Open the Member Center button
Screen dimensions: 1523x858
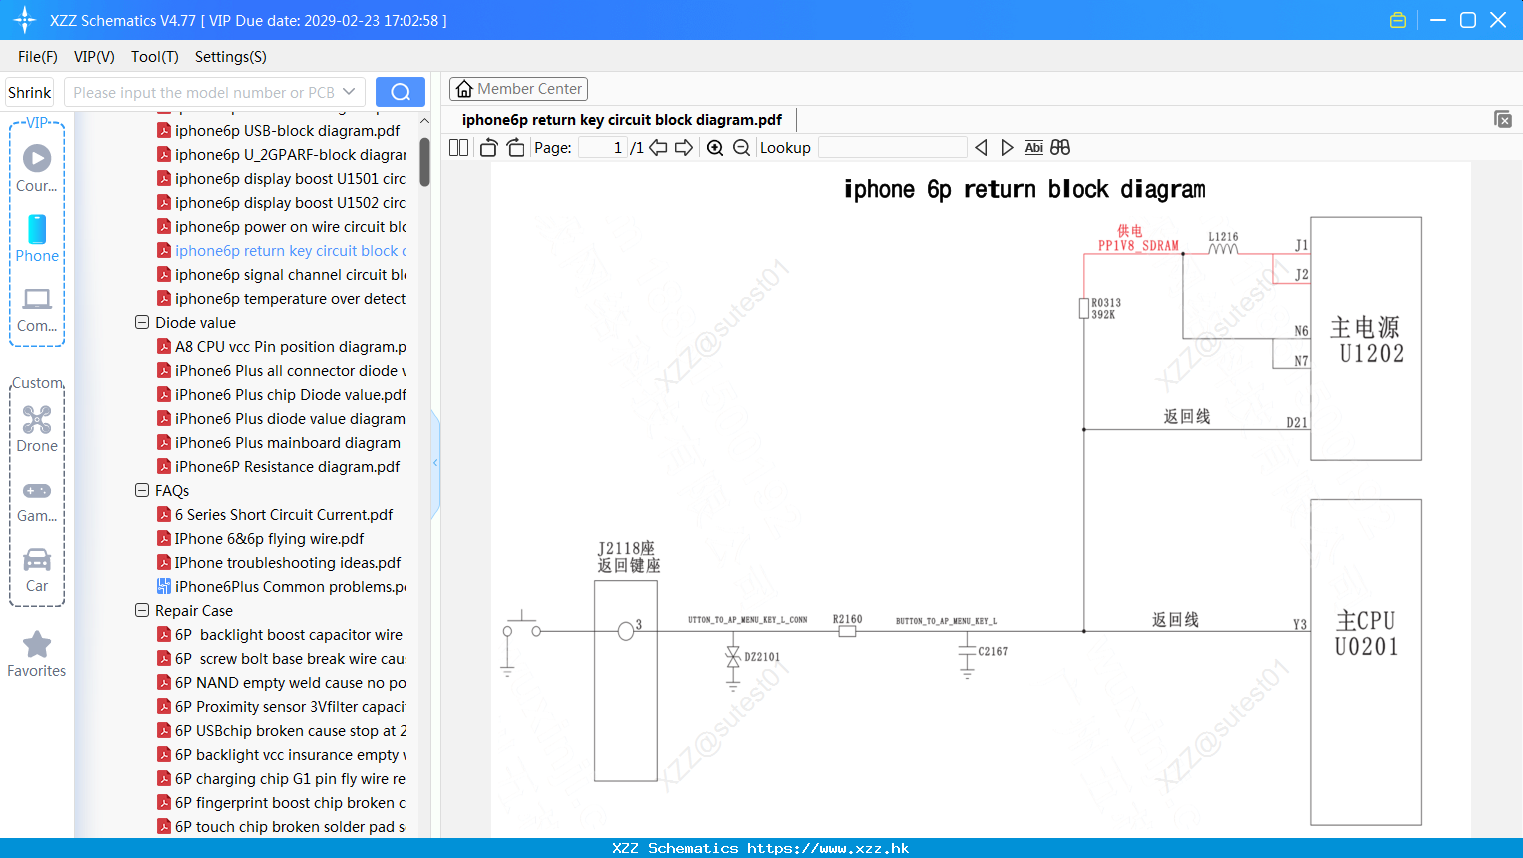(x=518, y=89)
